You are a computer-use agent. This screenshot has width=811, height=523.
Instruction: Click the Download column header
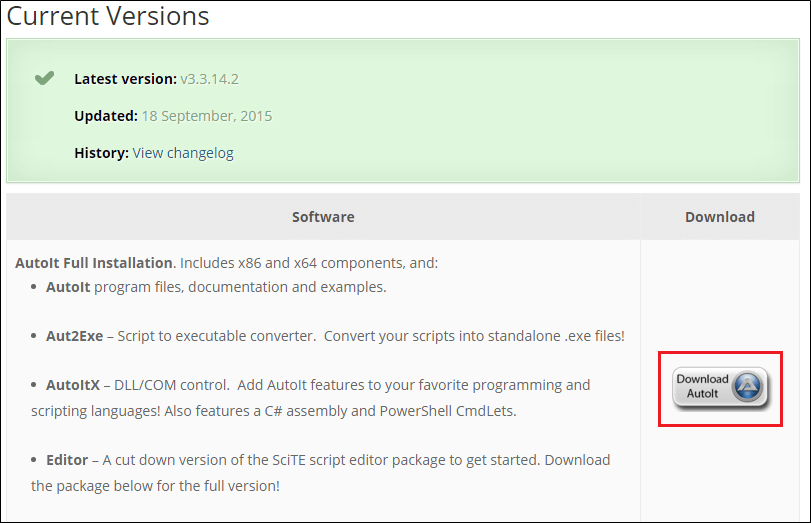(719, 217)
